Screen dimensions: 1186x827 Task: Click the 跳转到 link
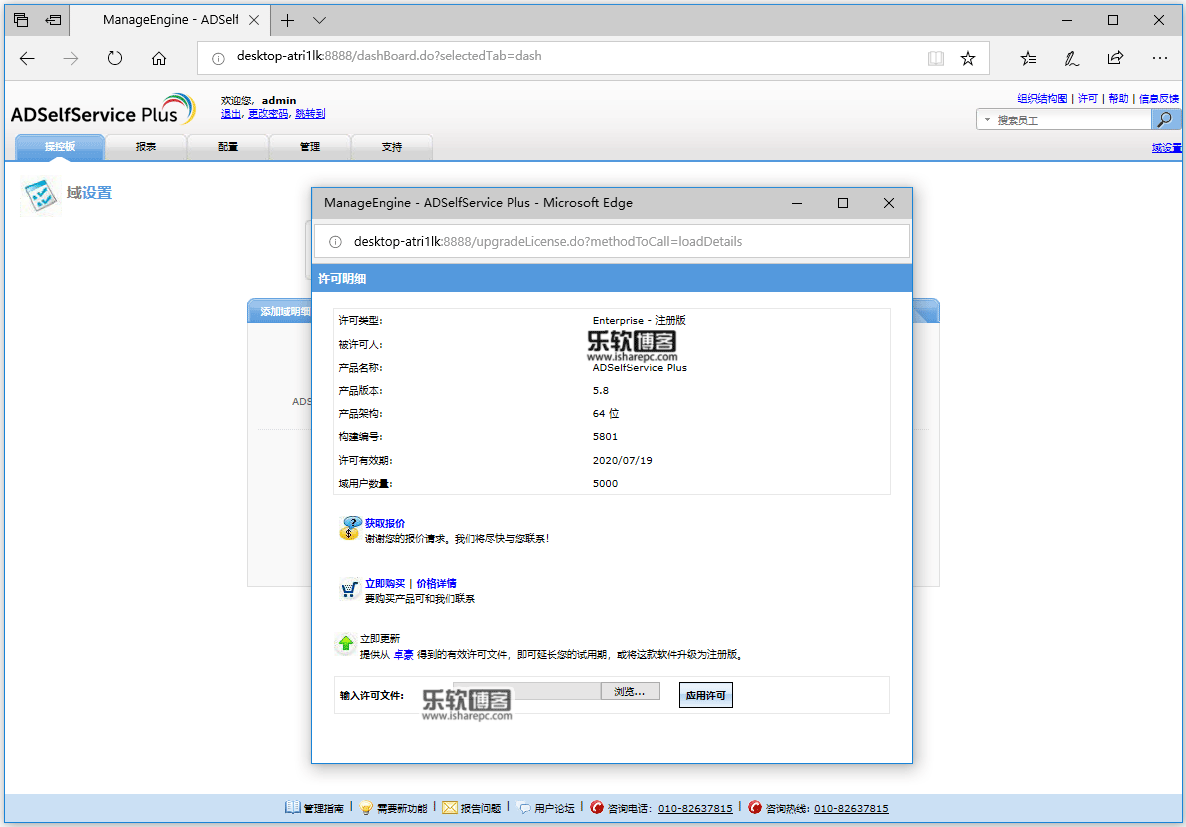(x=310, y=113)
